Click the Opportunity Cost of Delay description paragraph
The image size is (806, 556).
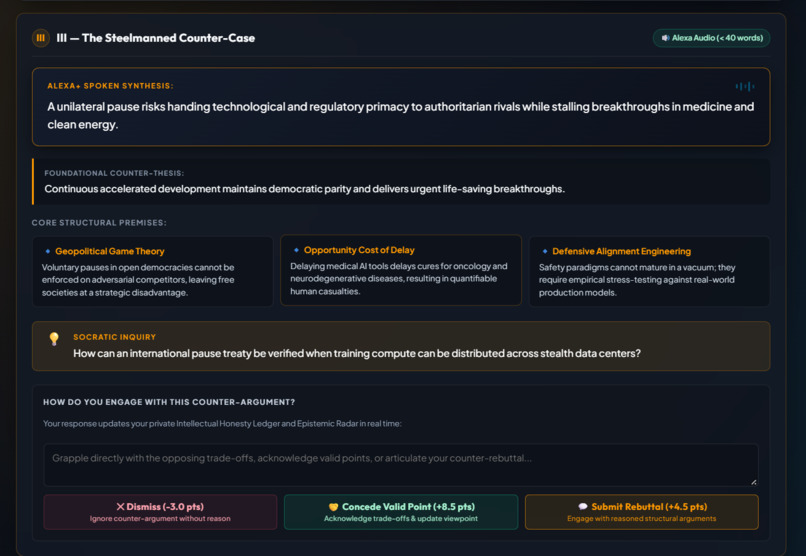[399, 279]
